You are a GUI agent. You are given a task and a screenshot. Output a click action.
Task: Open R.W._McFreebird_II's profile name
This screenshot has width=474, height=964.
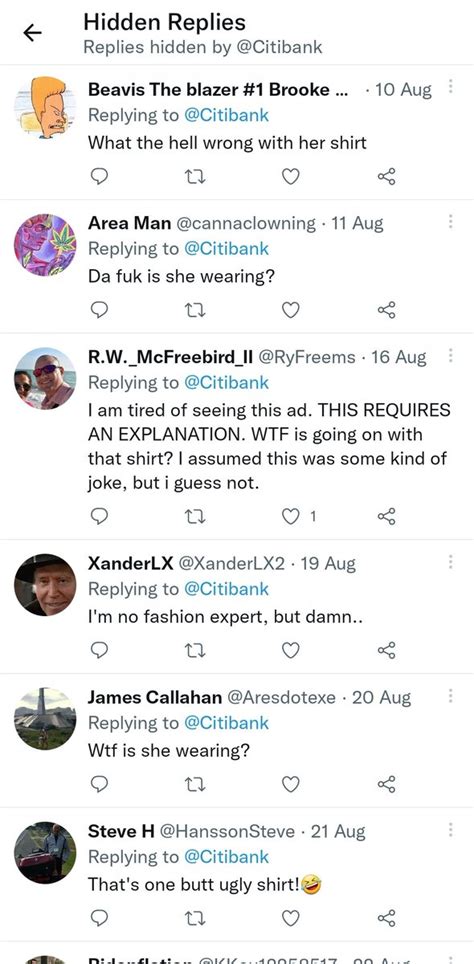172,357
